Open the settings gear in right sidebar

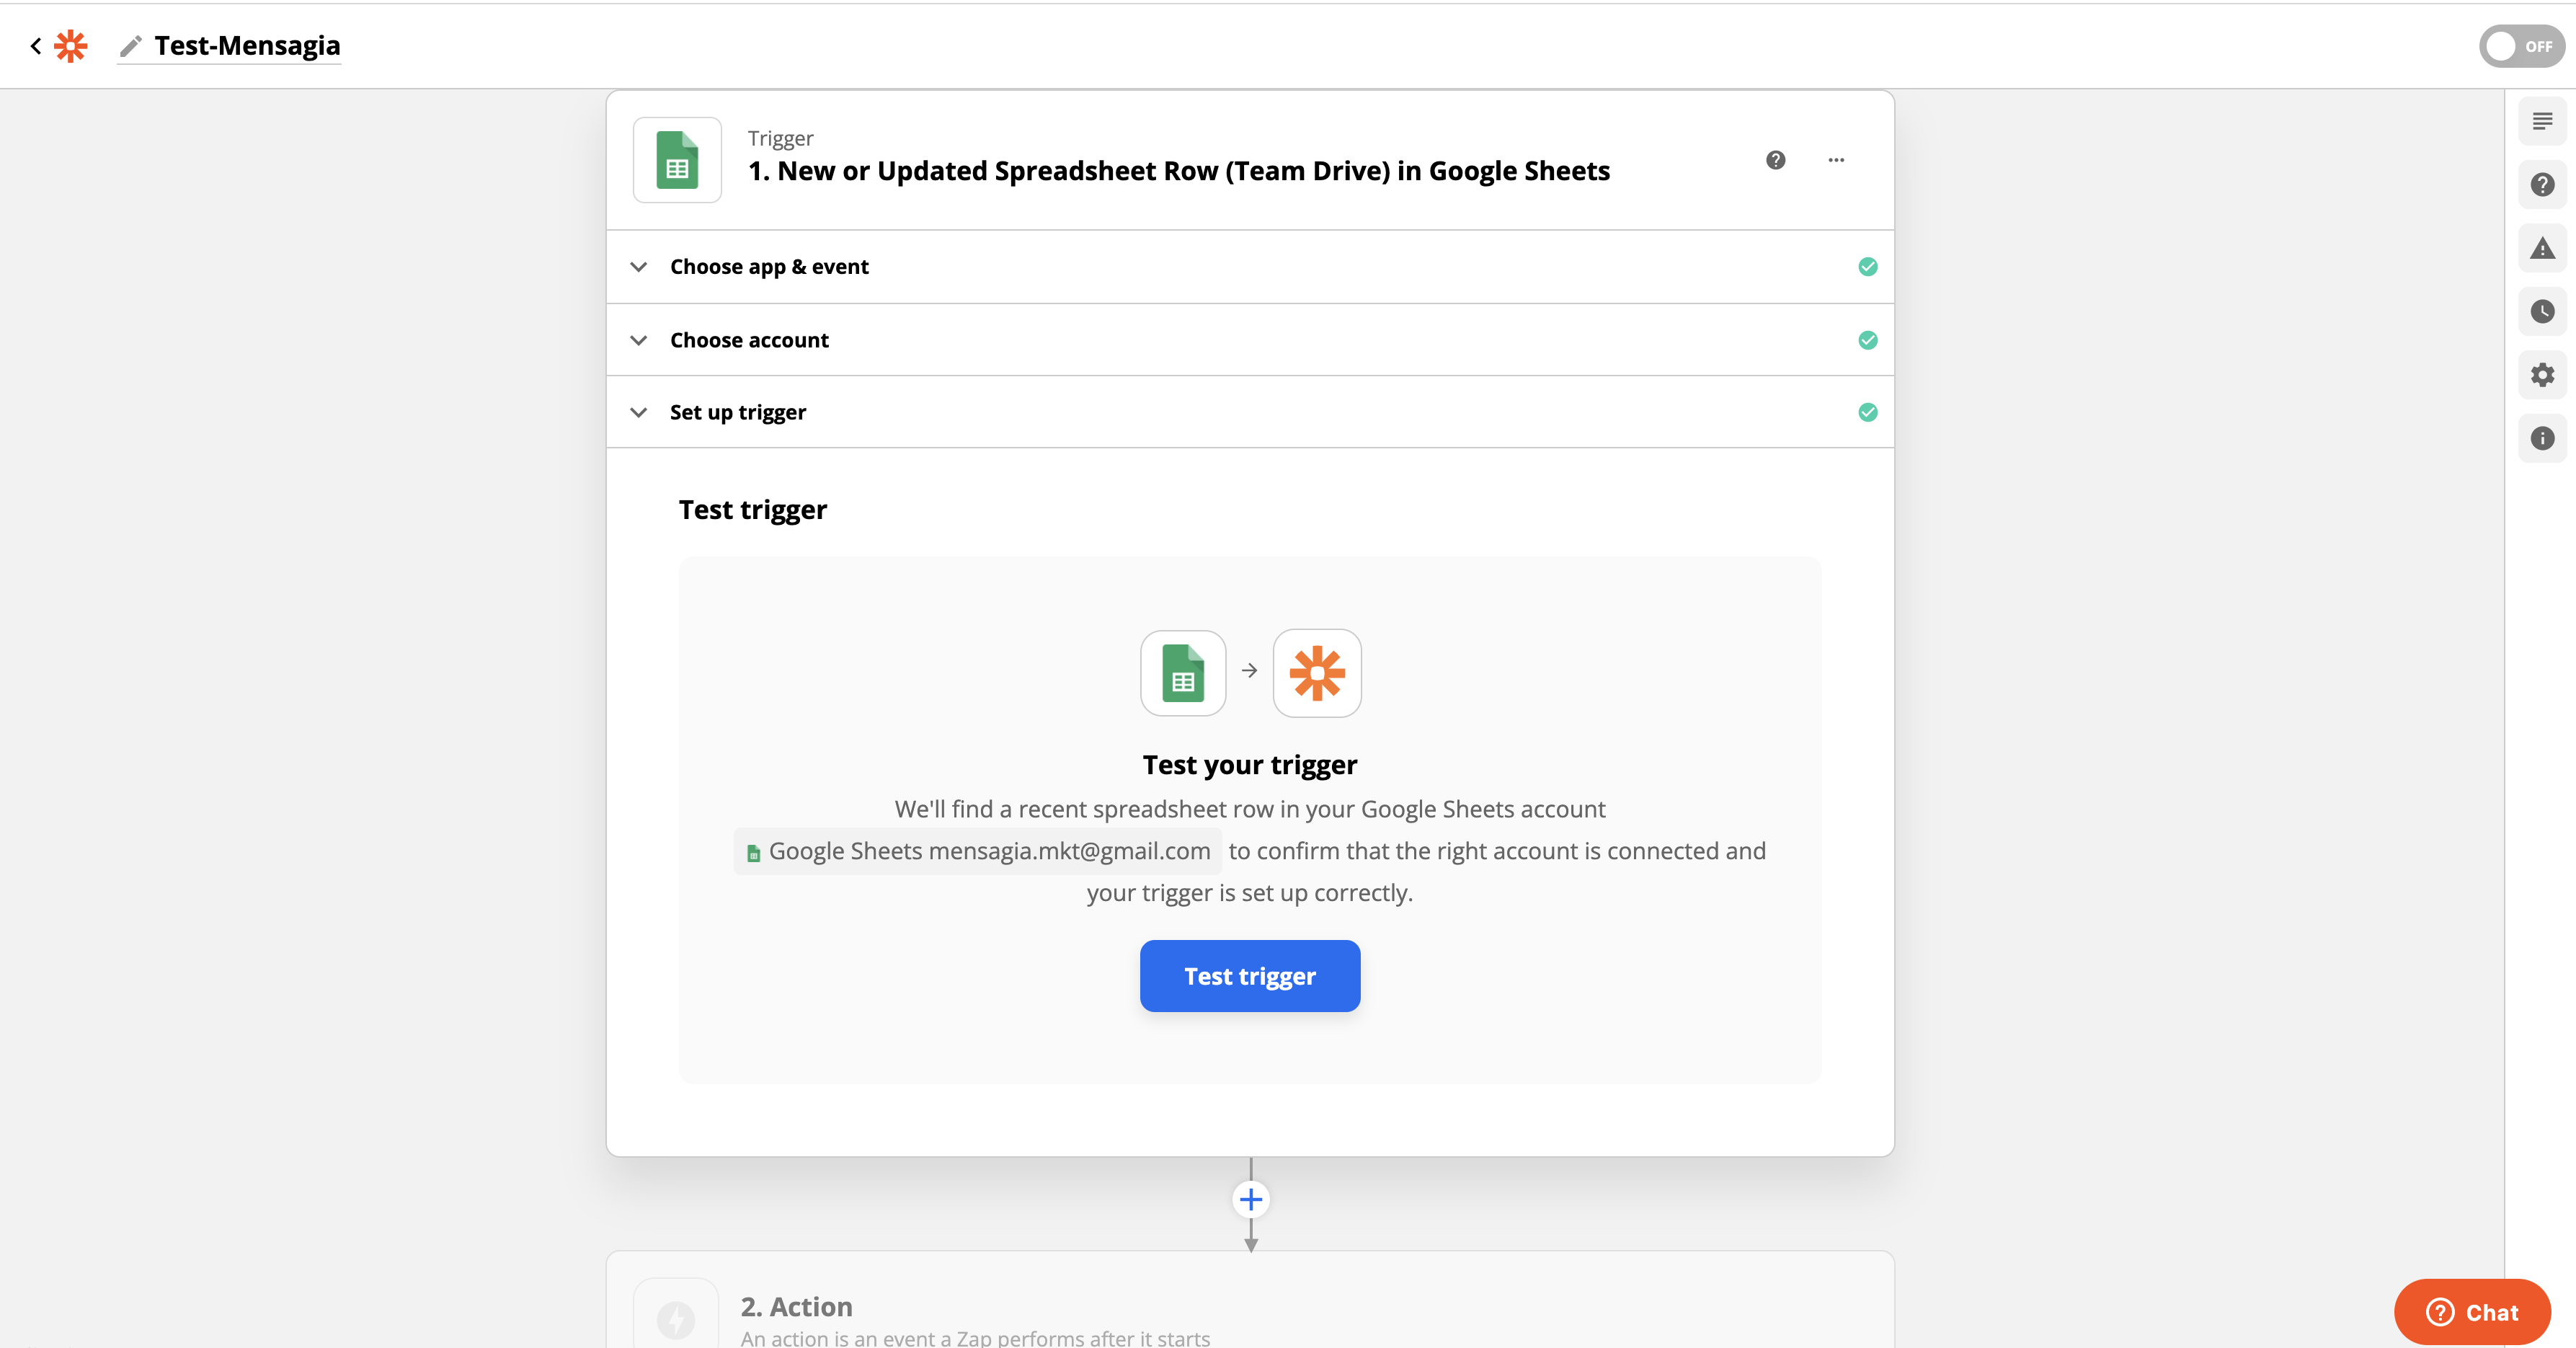pyautogui.click(x=2542, y=375)
